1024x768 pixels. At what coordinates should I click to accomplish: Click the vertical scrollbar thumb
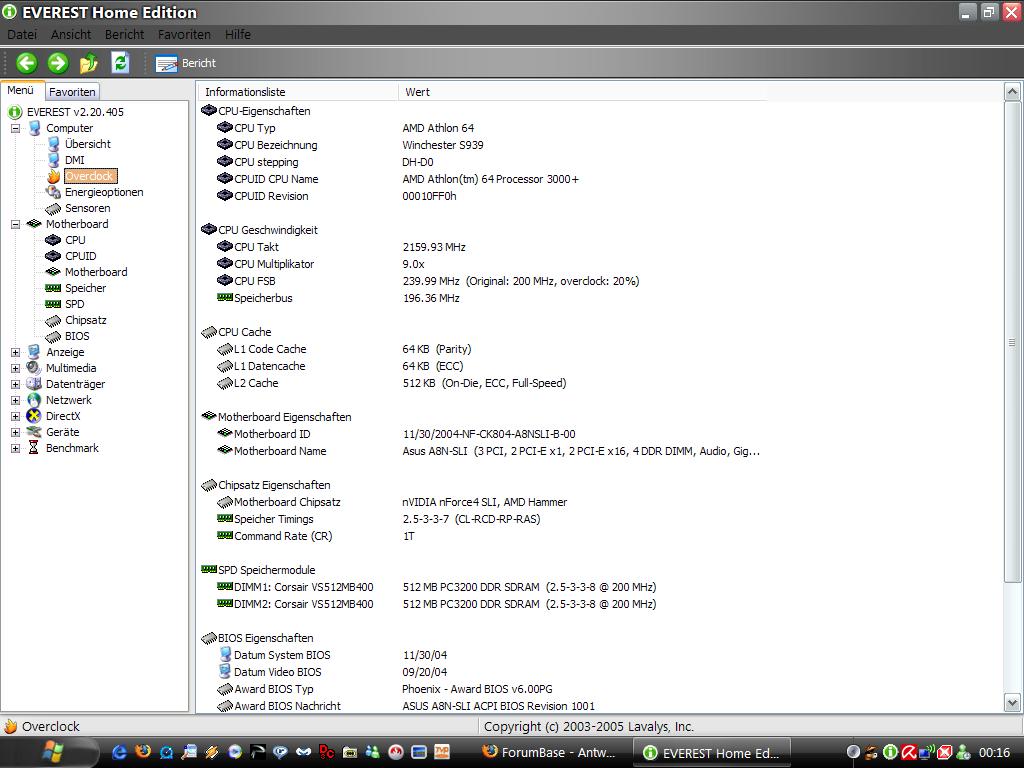click(1012, 342)
